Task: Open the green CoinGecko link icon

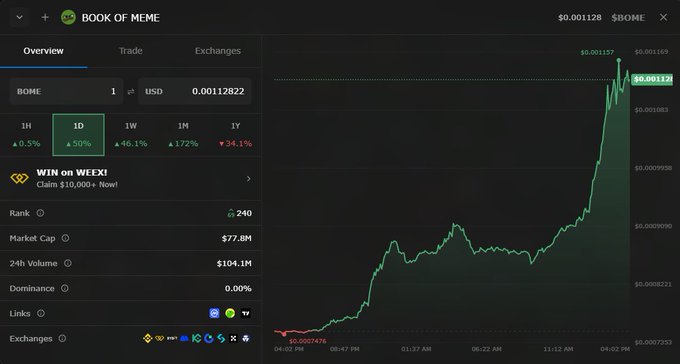Action: point(230,313)
